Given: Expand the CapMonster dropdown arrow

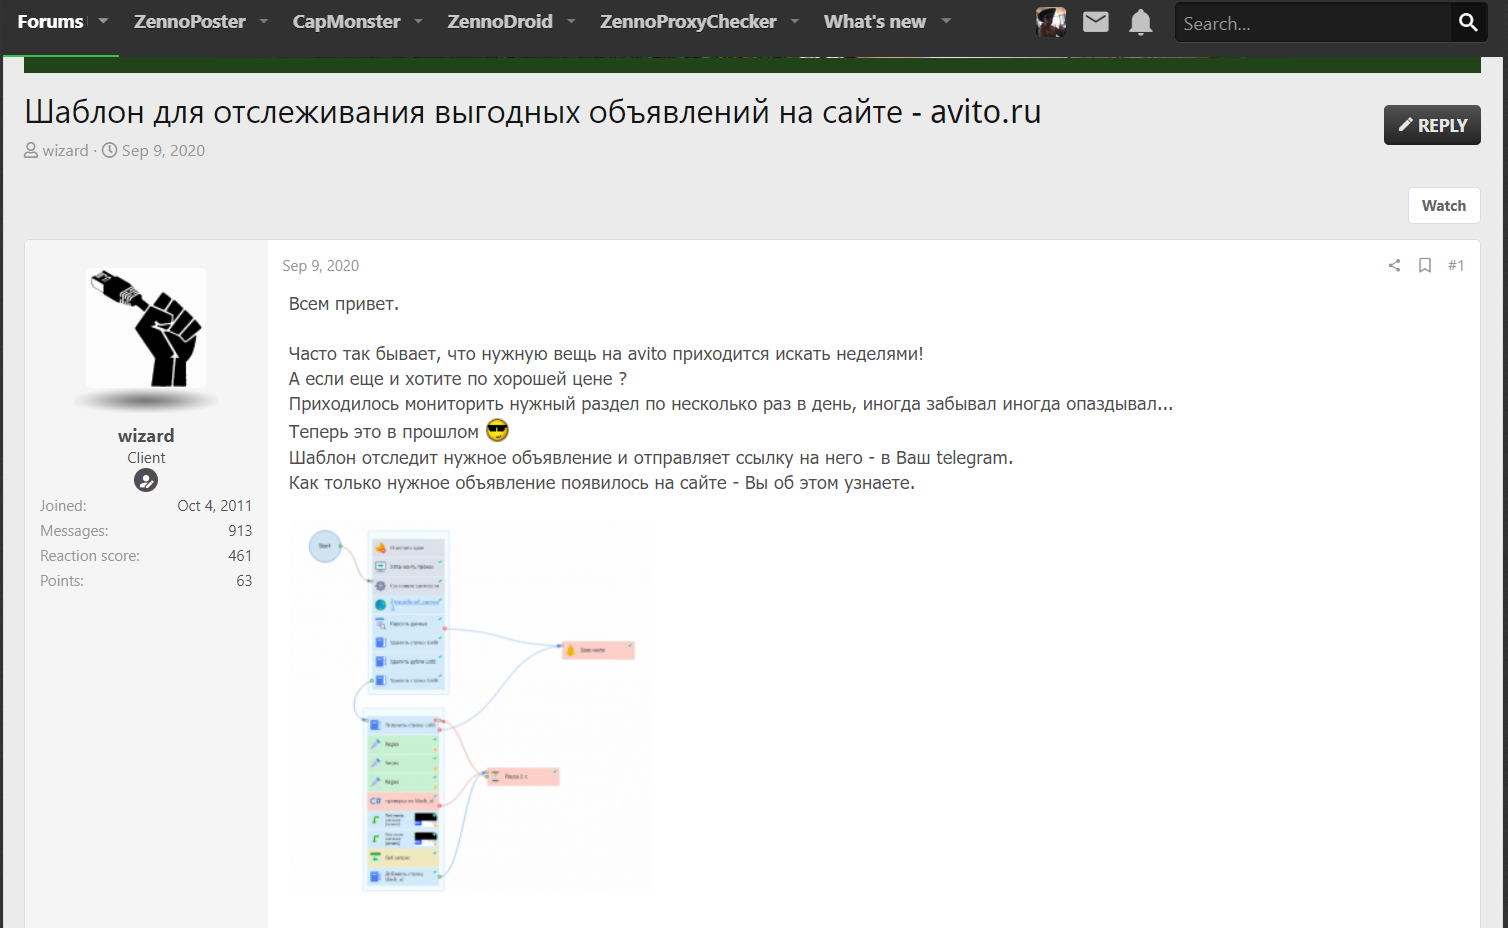Looking at the screenshot, I should pyautogui.click(x=419, y=22).
